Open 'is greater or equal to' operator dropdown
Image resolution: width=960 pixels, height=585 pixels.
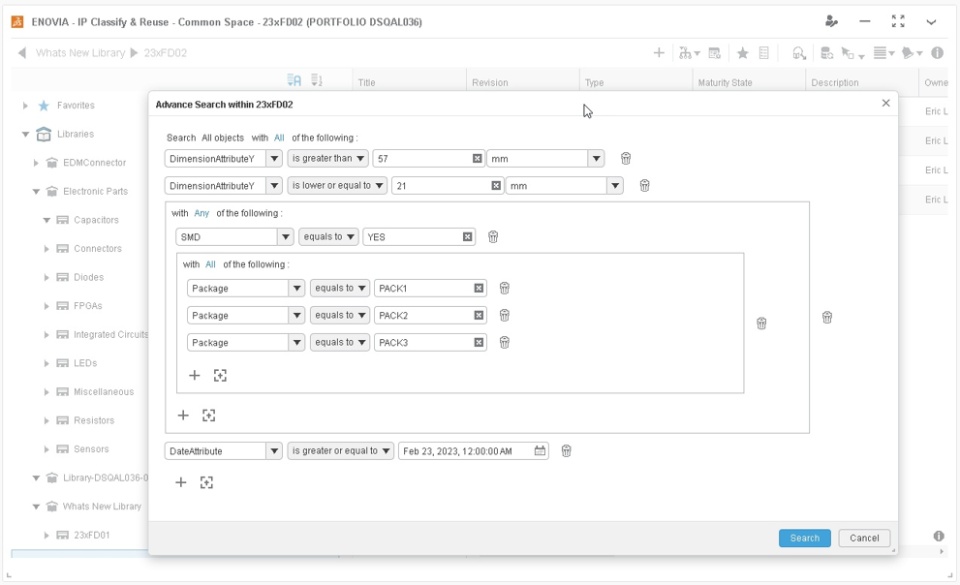[340, 451]
